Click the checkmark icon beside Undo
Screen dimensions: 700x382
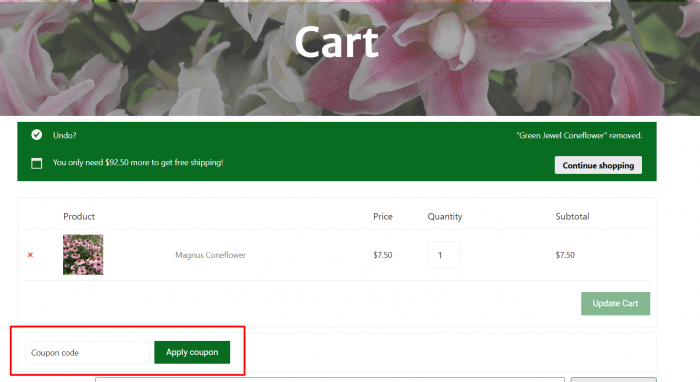click(37, 135)
